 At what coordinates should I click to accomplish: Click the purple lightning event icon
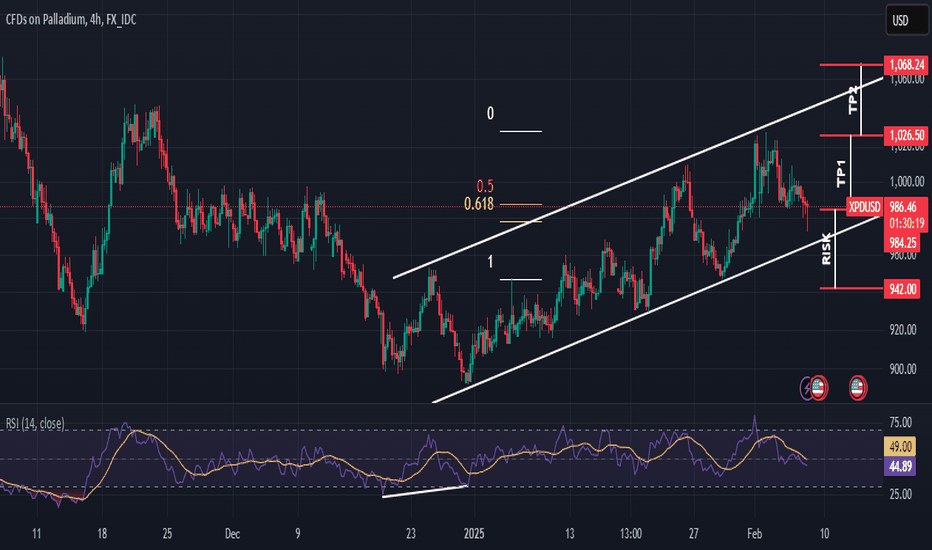806,388
